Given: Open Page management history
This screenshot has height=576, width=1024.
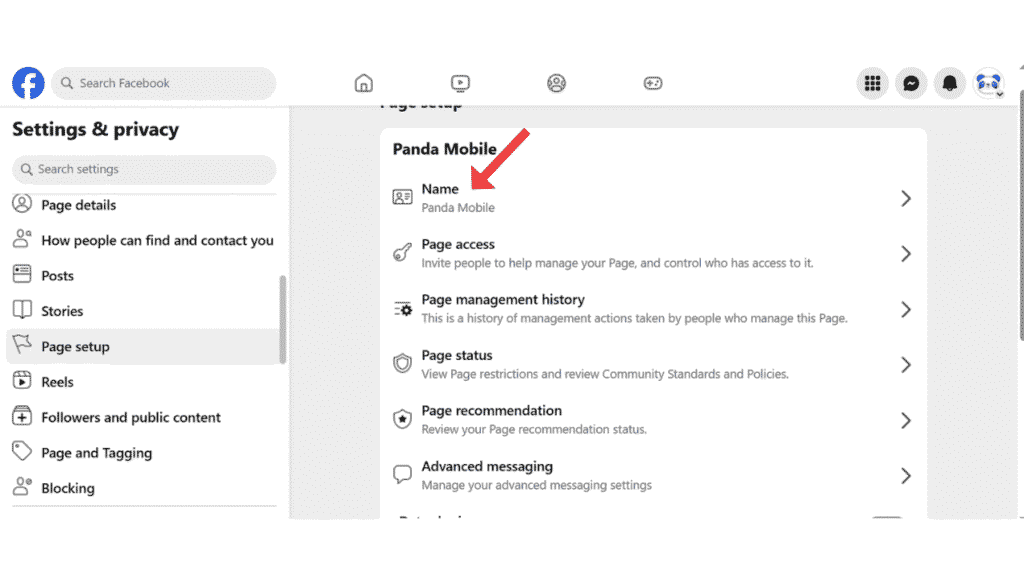Looking at the screenshot, I should tap(653, 309).
